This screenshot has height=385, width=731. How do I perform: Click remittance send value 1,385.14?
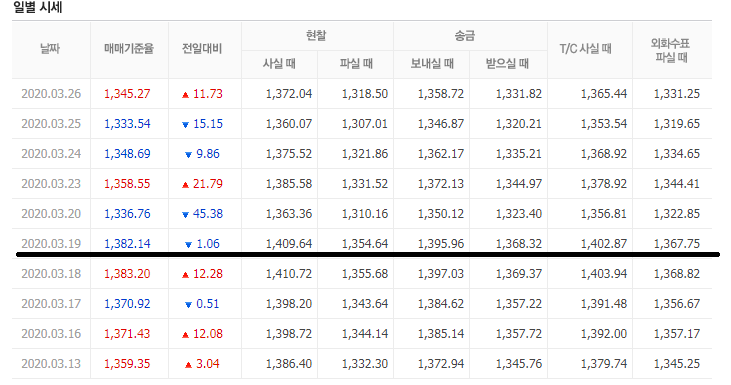441,334
